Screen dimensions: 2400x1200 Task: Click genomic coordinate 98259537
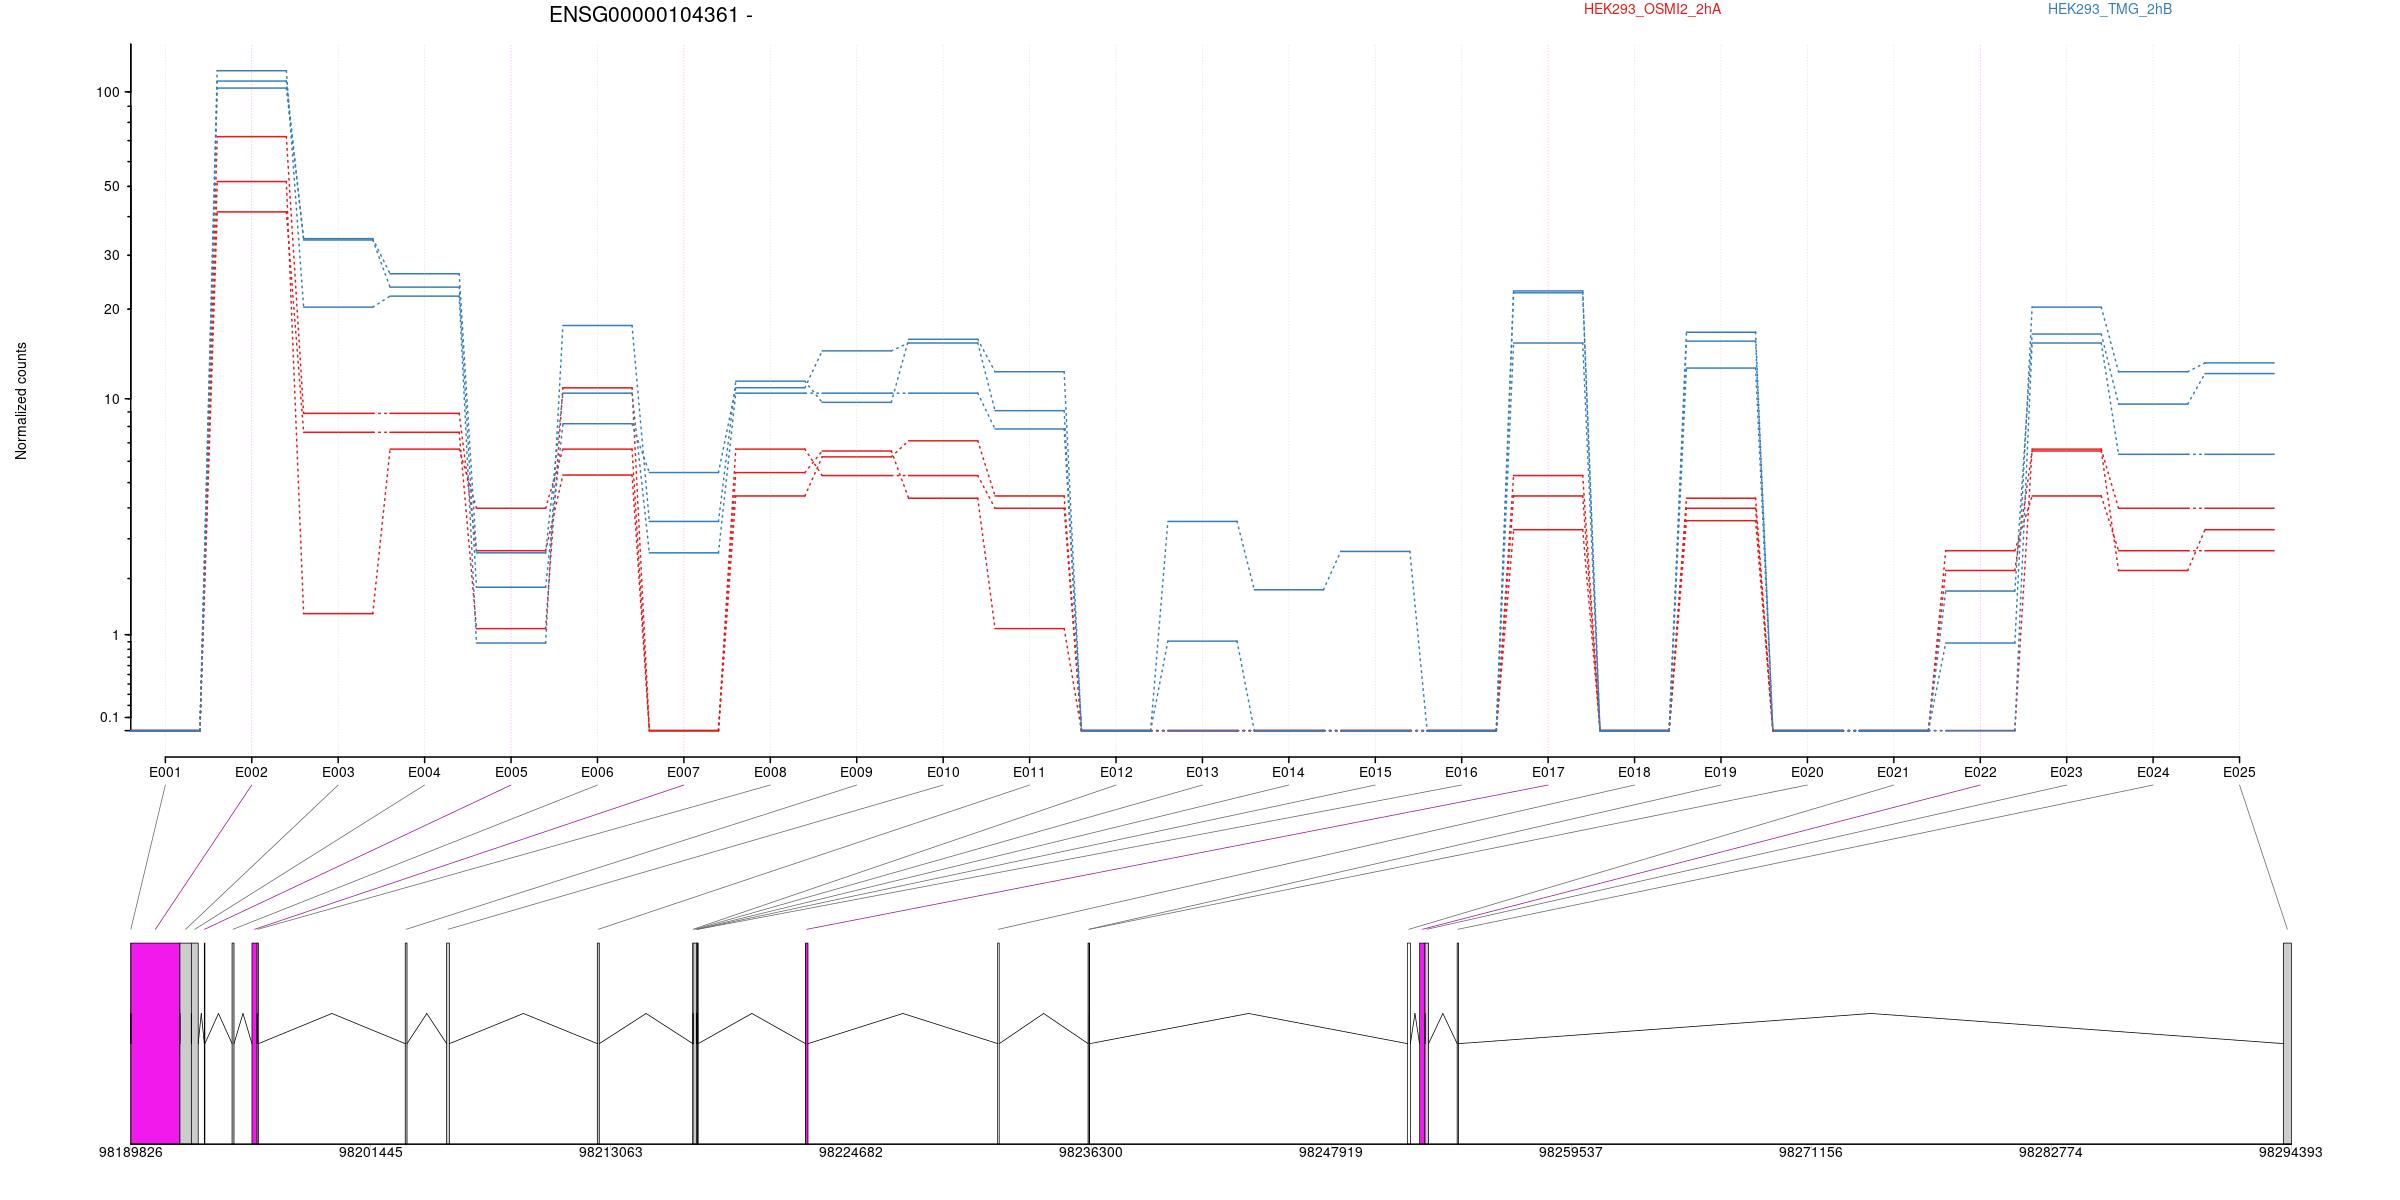1571,1152
